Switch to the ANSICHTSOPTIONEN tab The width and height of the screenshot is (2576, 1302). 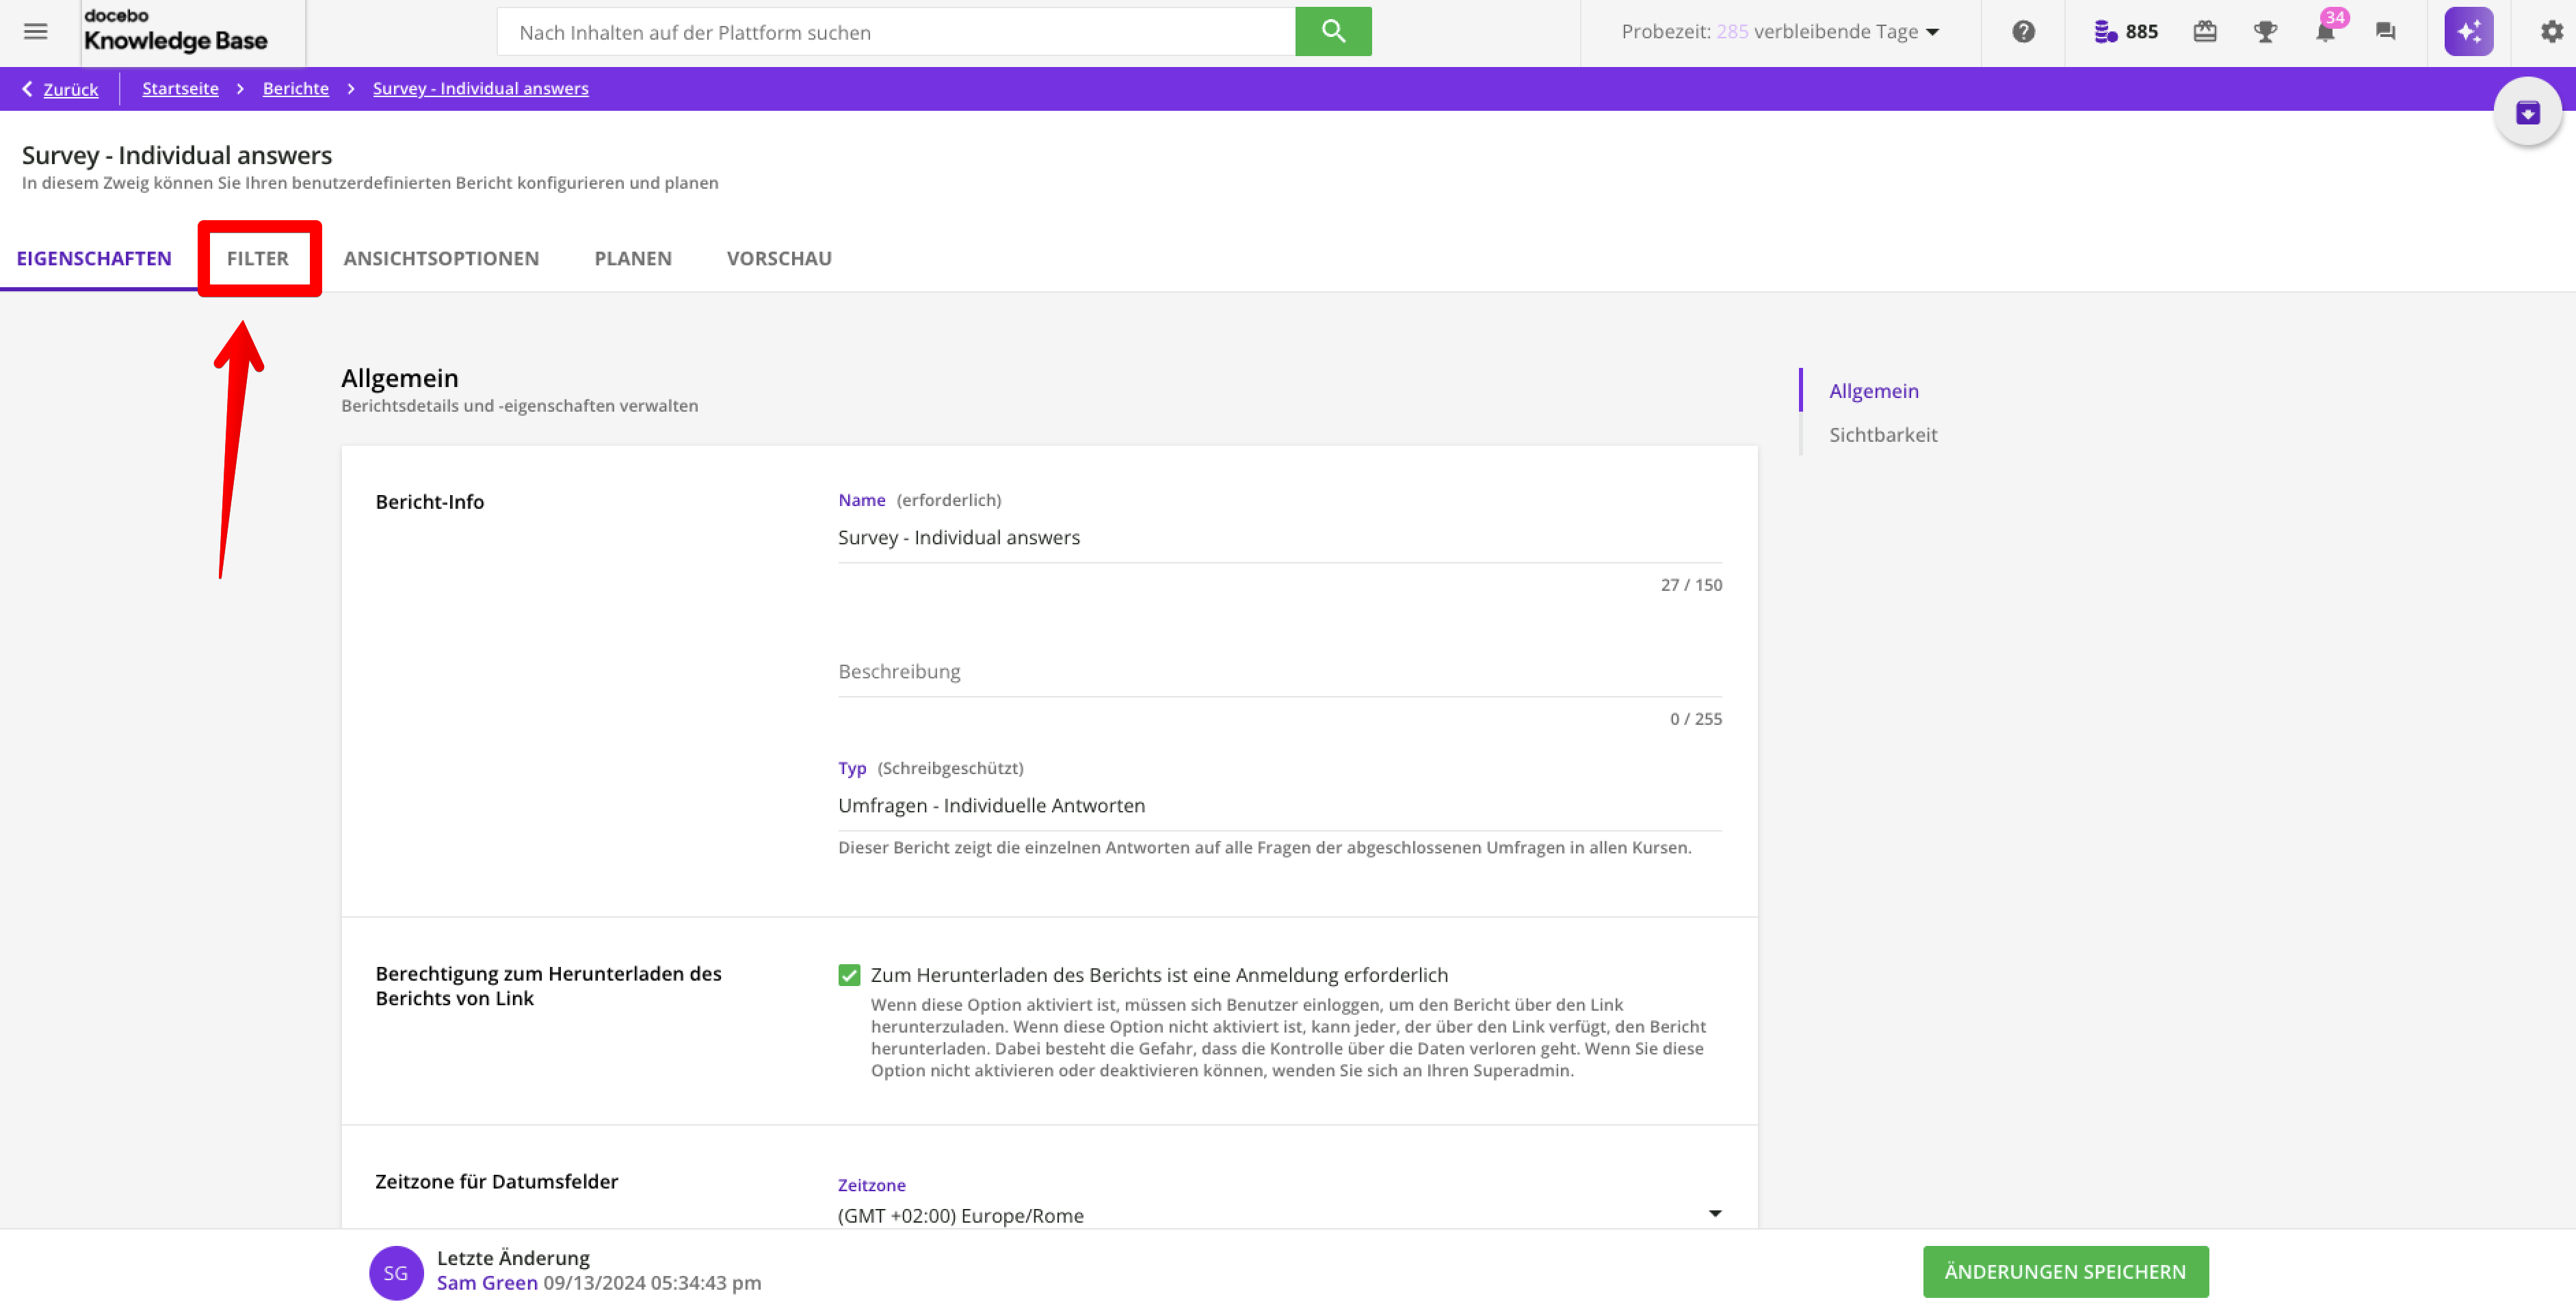tap(441, 258)
